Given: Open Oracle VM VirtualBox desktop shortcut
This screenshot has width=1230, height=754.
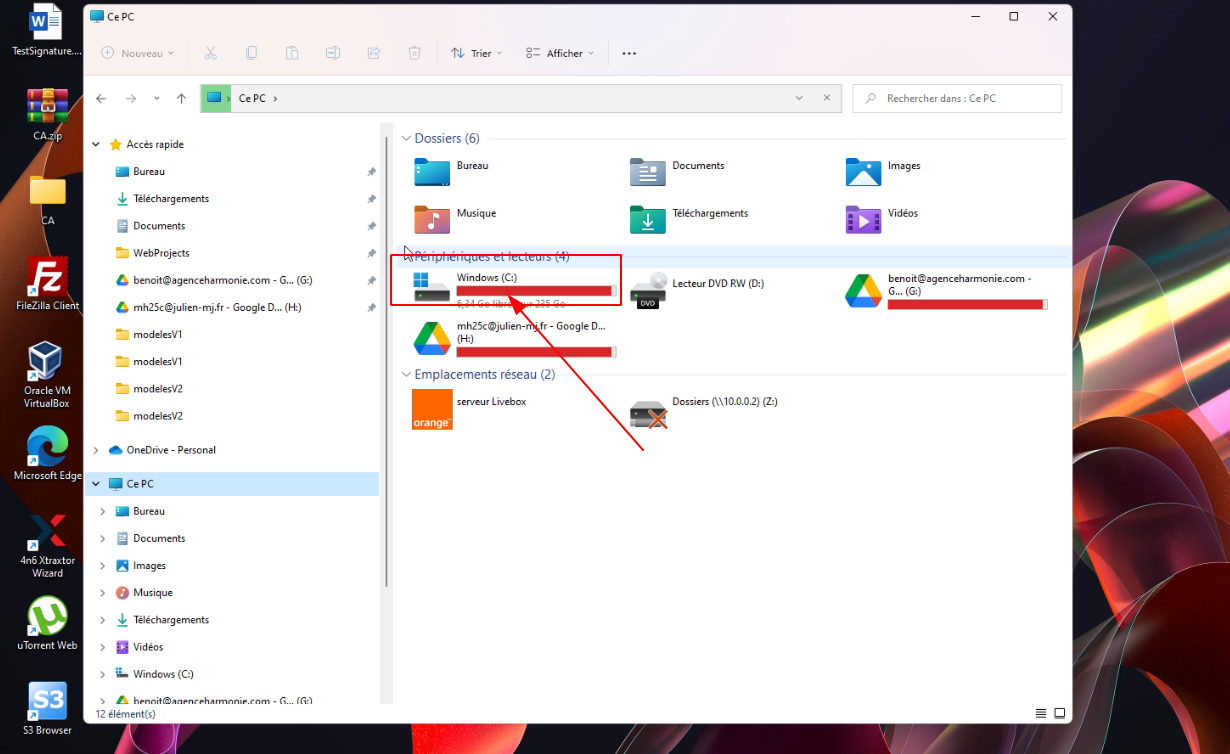Looking at the screenshot, I should tap(47, 375).
